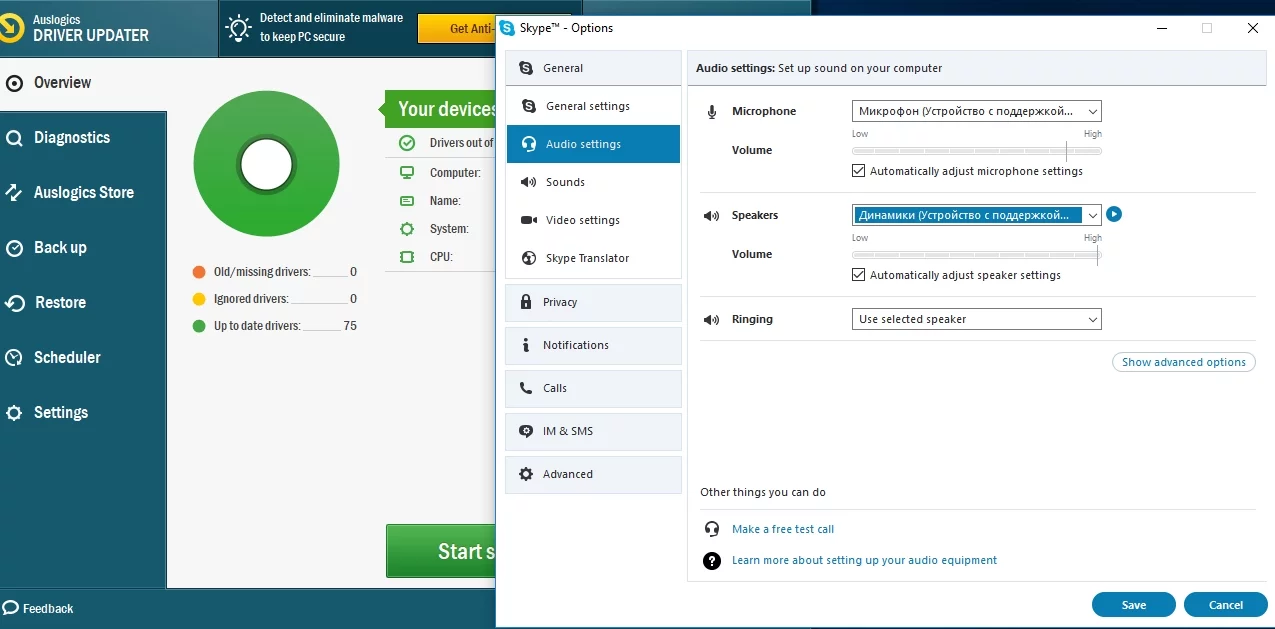Open General settings in Skype Options
1275x629 pixels.
pos(593,106)
